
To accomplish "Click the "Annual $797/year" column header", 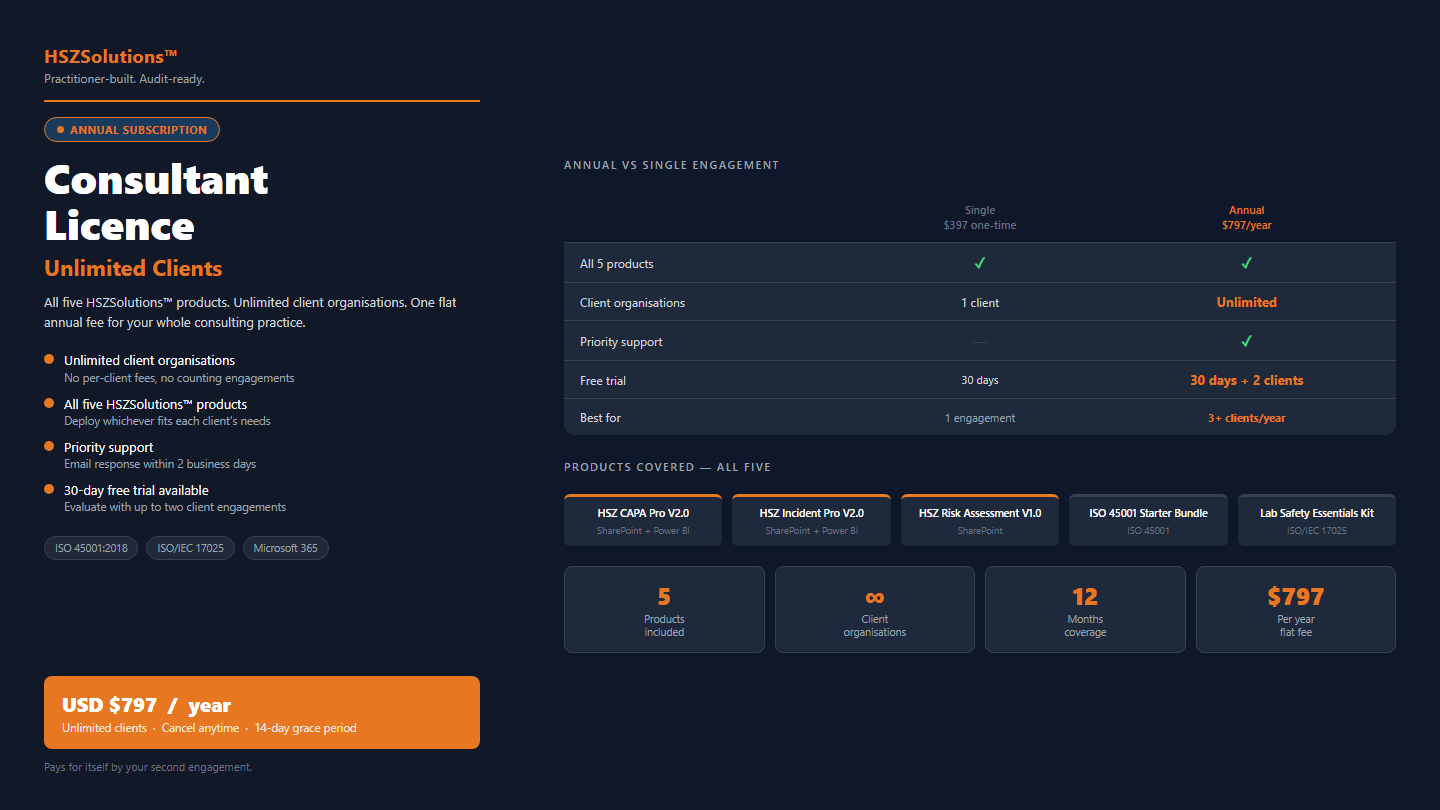I will [1246, 218].
